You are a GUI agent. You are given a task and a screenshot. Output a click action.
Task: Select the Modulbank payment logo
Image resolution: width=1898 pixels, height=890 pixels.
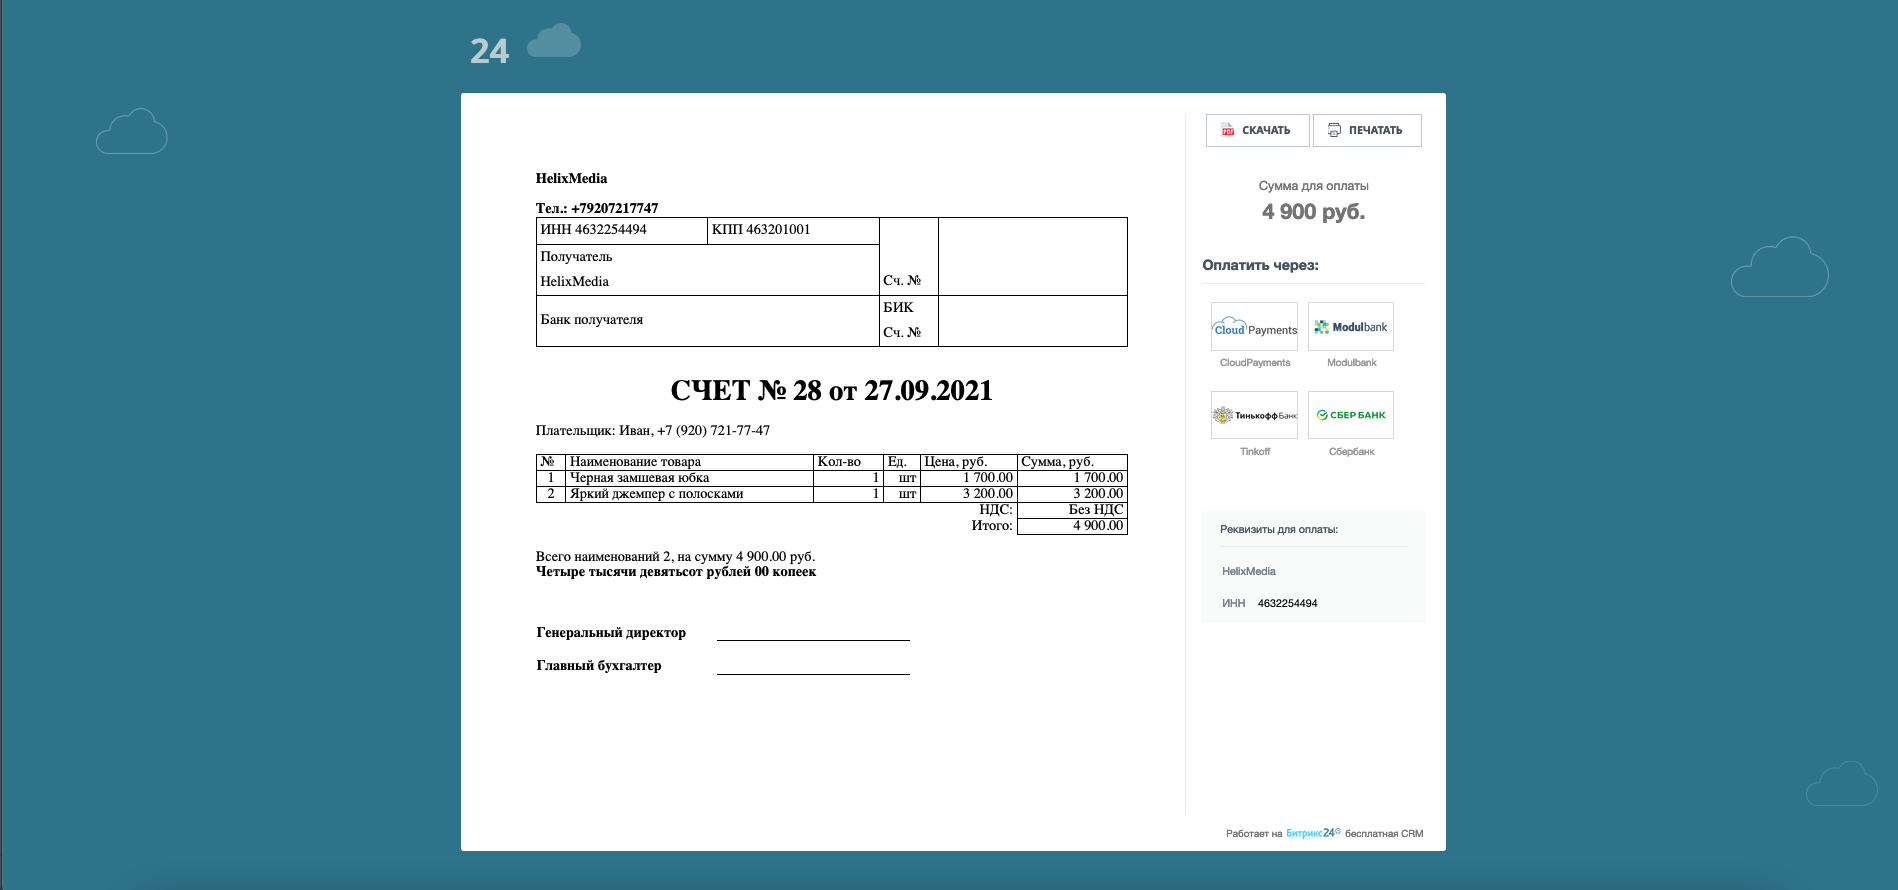pyautogui.click(x=1350, y=327)
